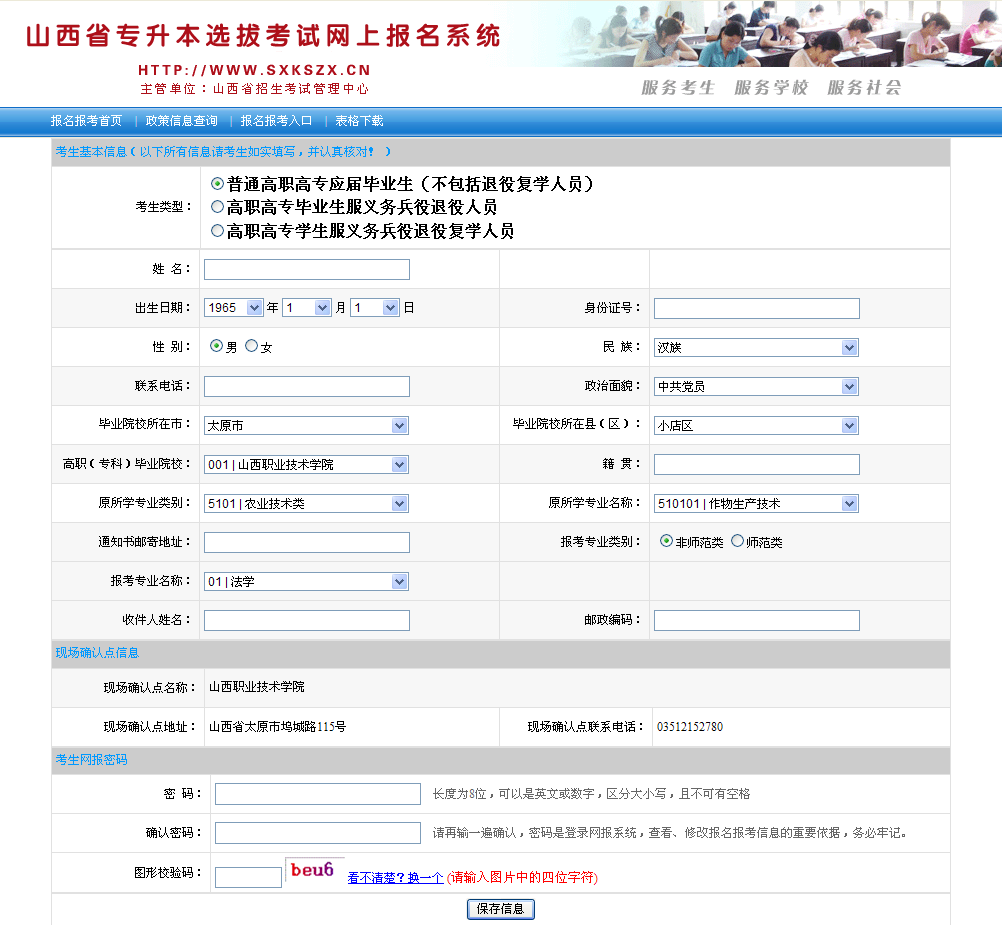This screenshot has height=925, width=1002.
Task: Select 普通高职高专应届毕业生 candidate type
Action: click(217, 184)
